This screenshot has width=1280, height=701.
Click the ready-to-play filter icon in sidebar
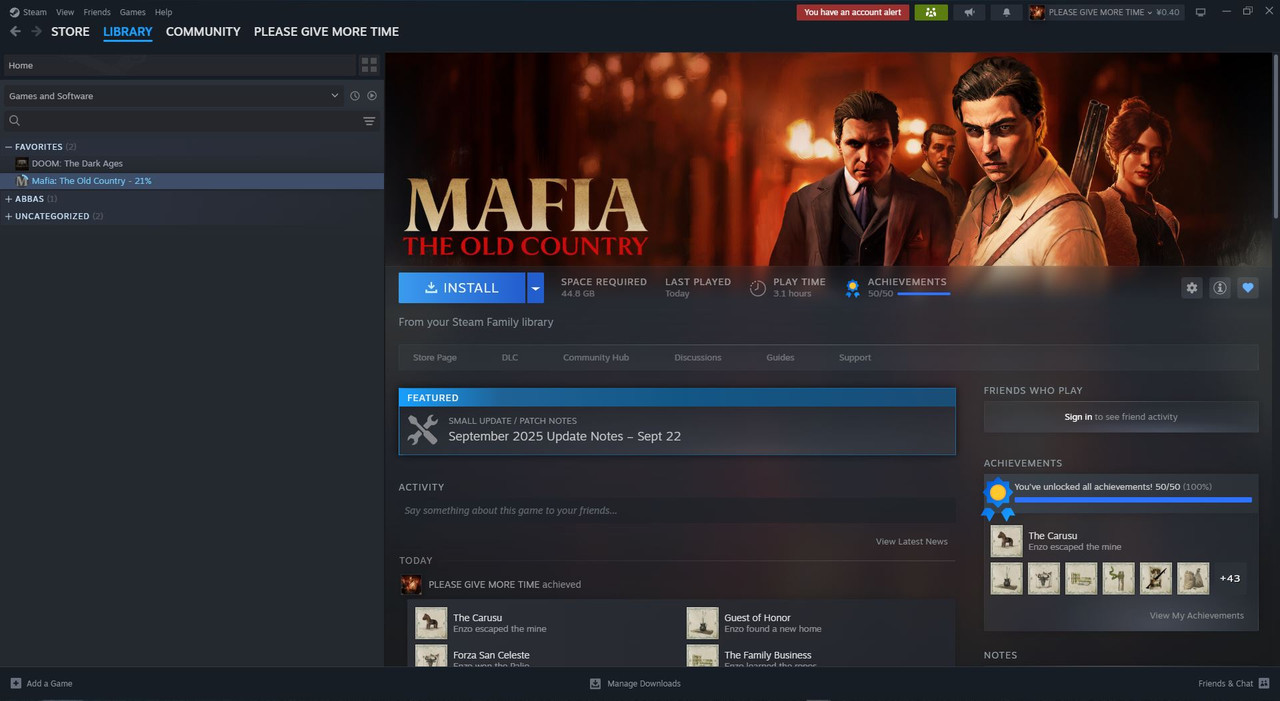pos(371,96)
